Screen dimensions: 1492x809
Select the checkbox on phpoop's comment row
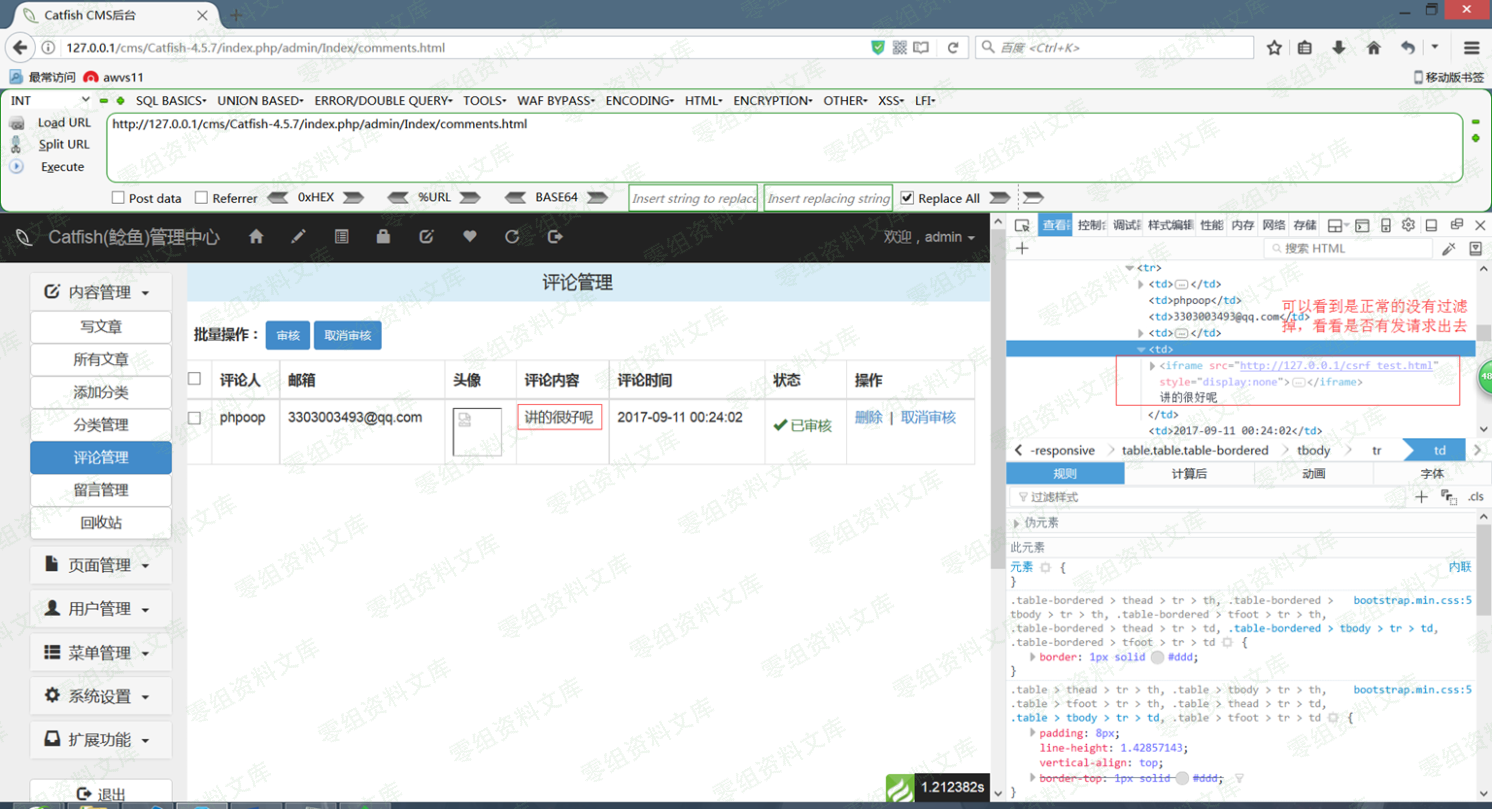point(194,417)
